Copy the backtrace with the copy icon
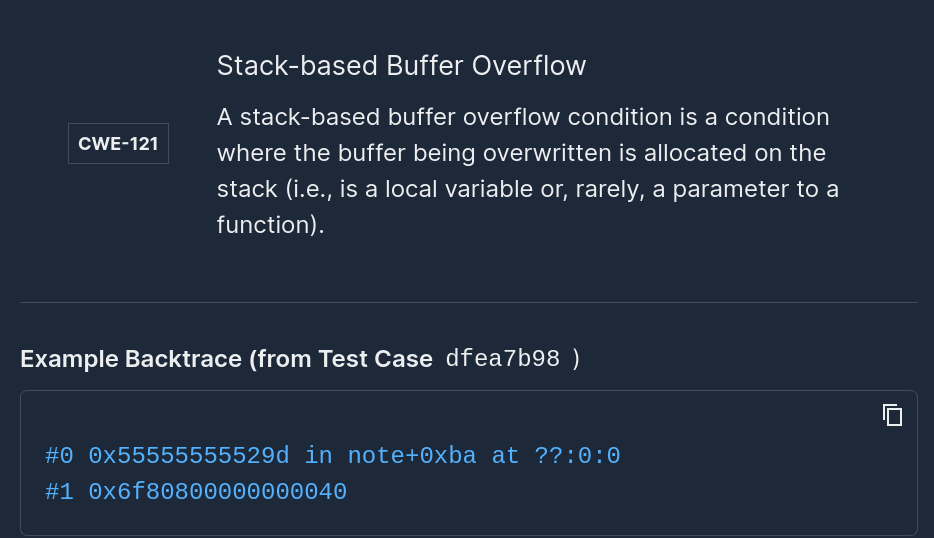Viewport: 934px width, 538px height. [x=892, y=415]
